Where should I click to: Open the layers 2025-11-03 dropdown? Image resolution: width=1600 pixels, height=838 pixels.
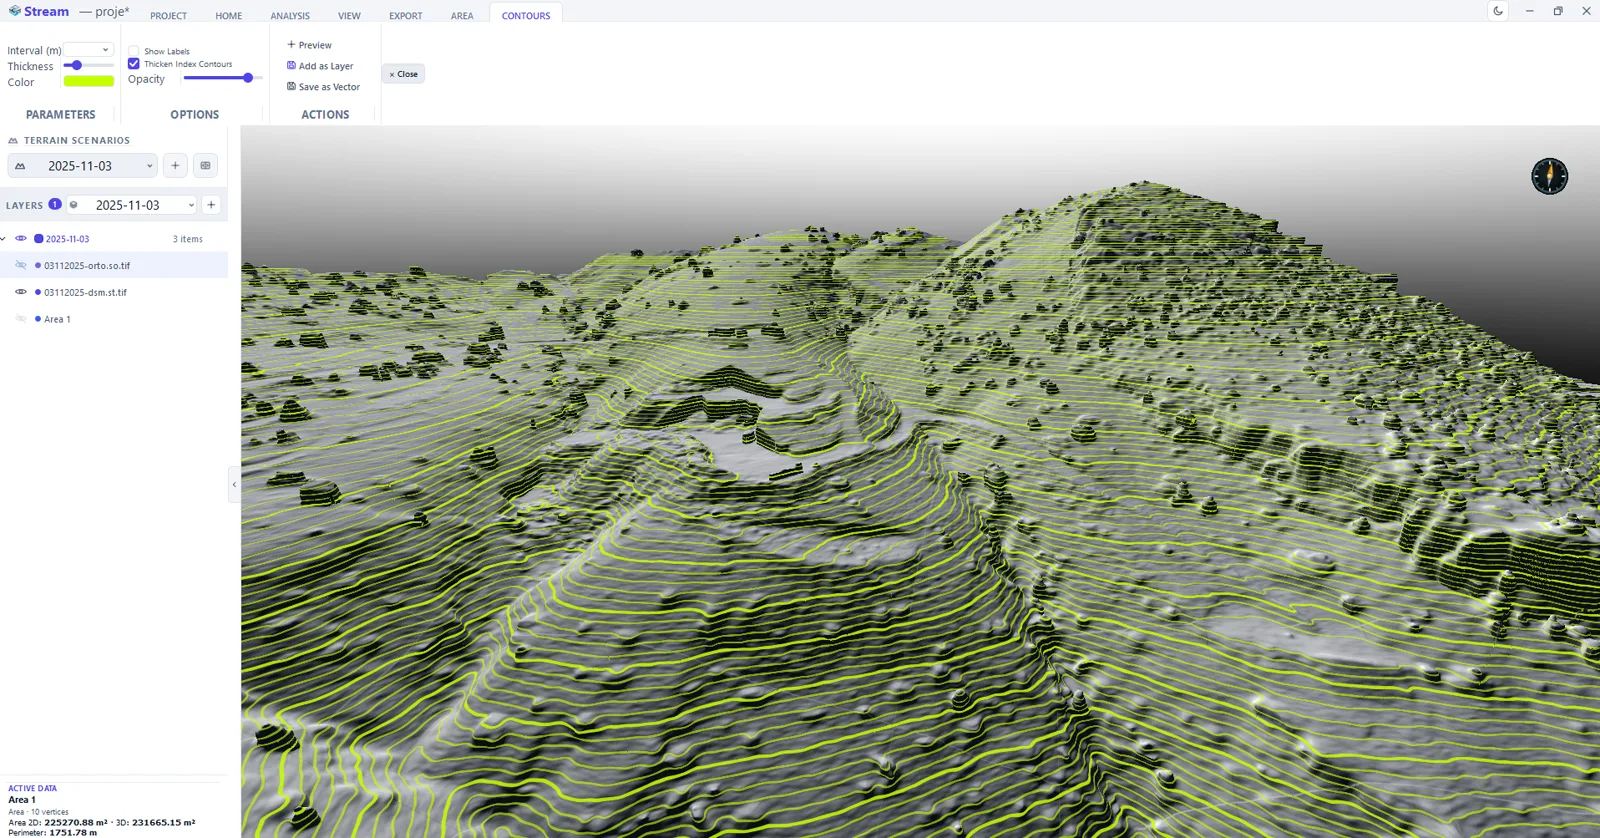(131, 205)
